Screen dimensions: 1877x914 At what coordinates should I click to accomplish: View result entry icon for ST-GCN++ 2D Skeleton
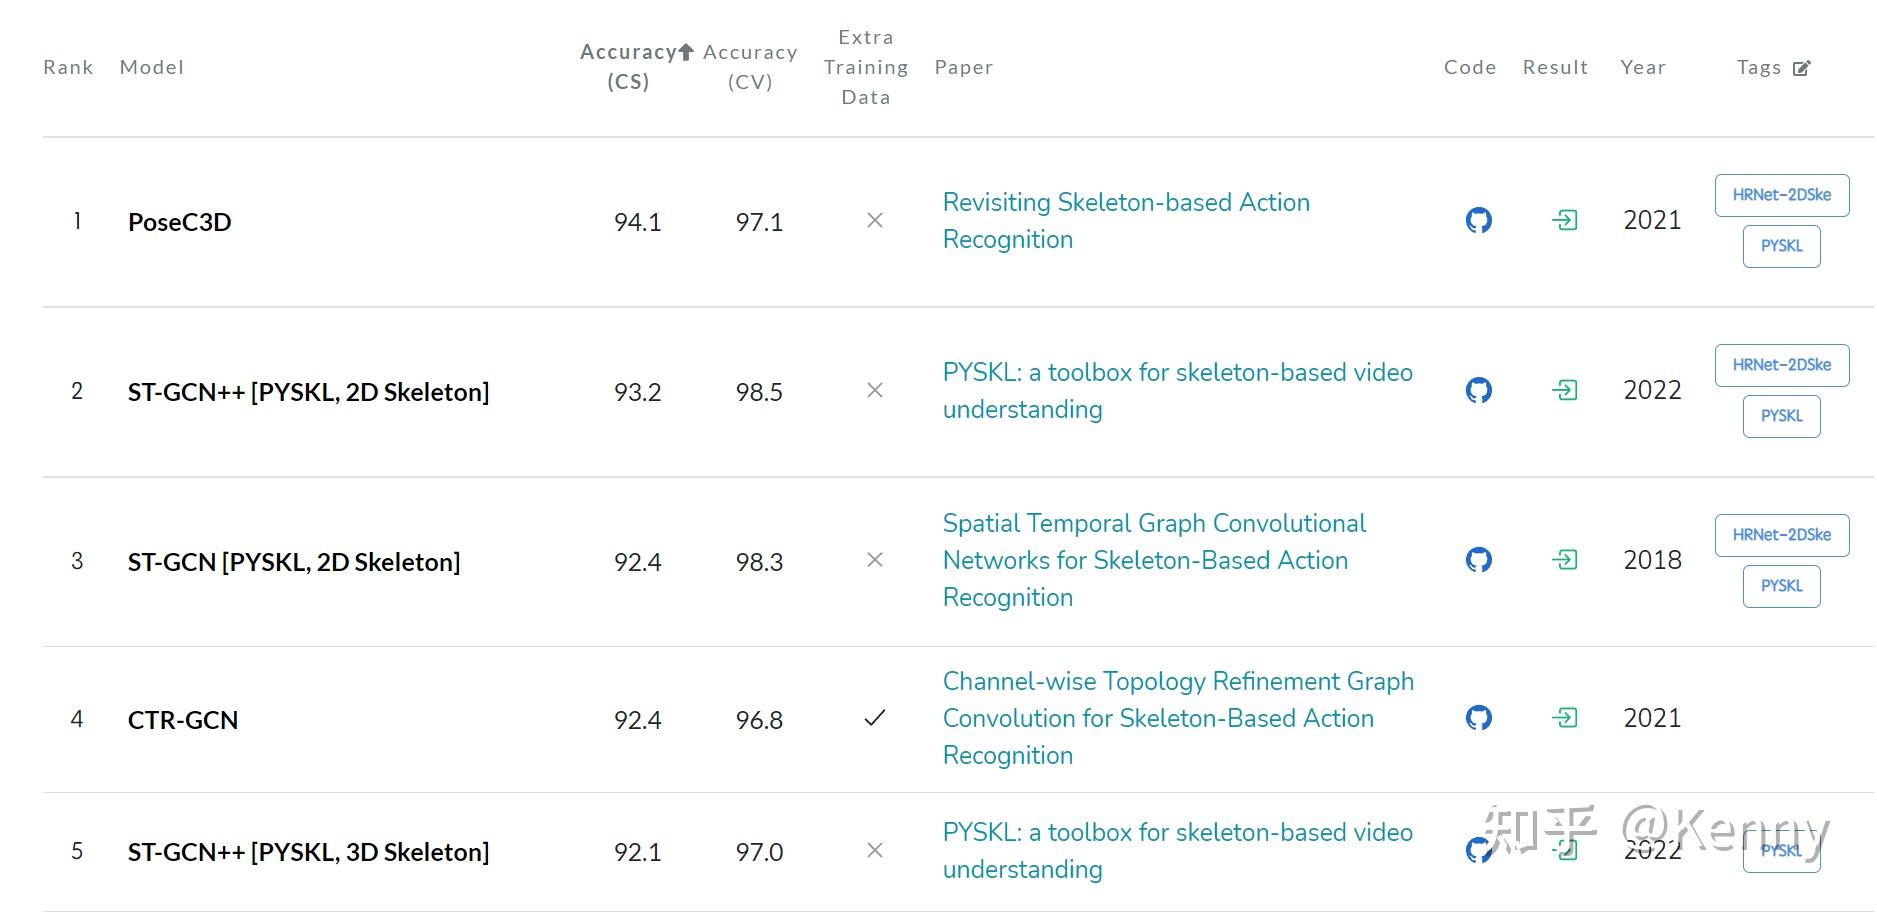1564,390
